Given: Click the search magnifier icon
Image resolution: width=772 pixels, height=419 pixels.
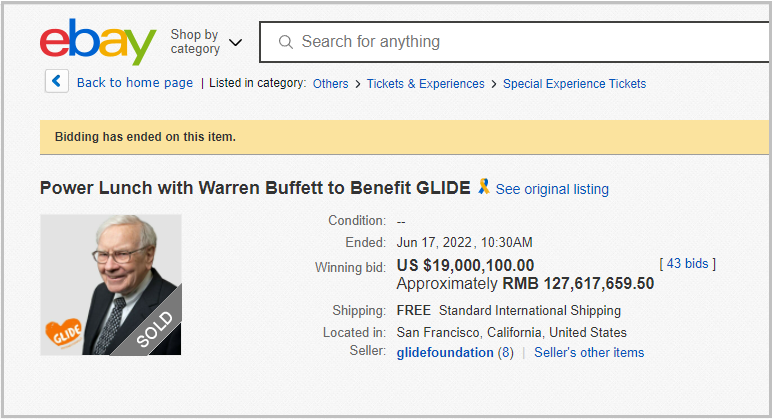Looking at the screenshot, I should [x=286, y=42].
